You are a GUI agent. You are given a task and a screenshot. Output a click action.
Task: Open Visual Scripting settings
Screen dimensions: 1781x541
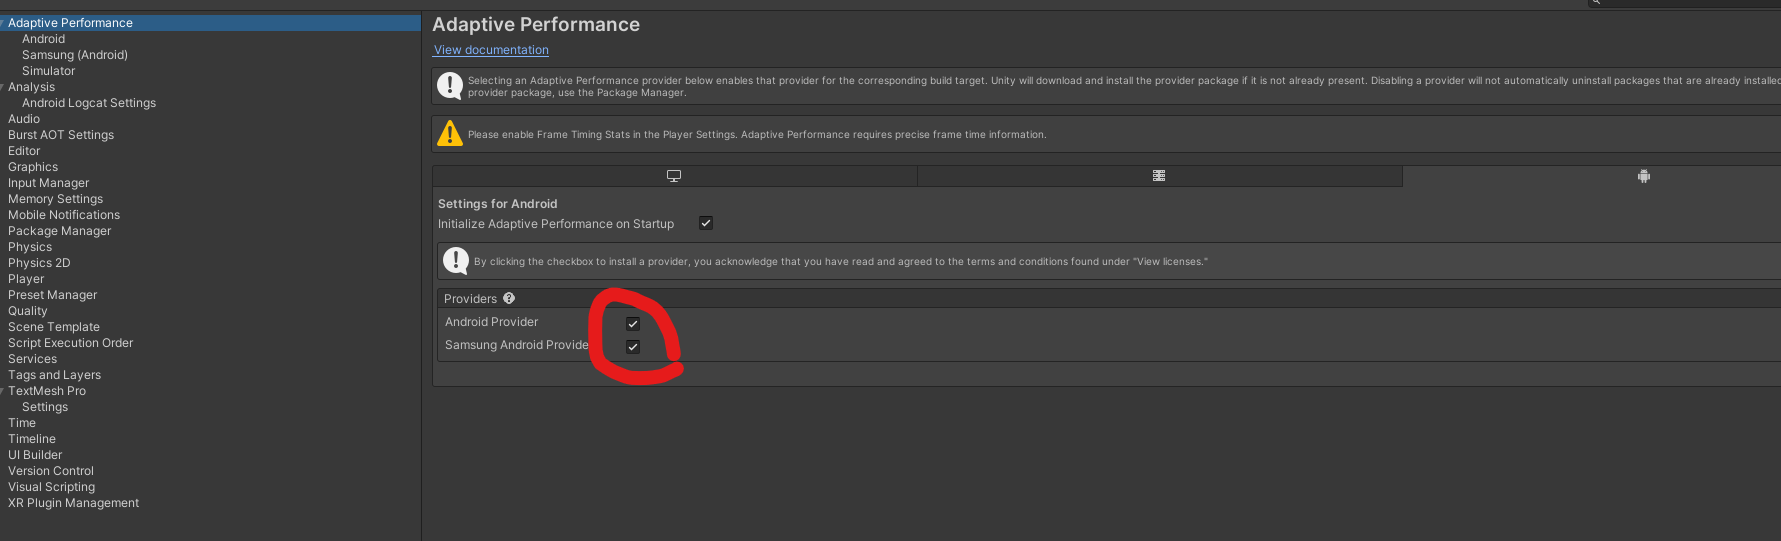point(52,487)
